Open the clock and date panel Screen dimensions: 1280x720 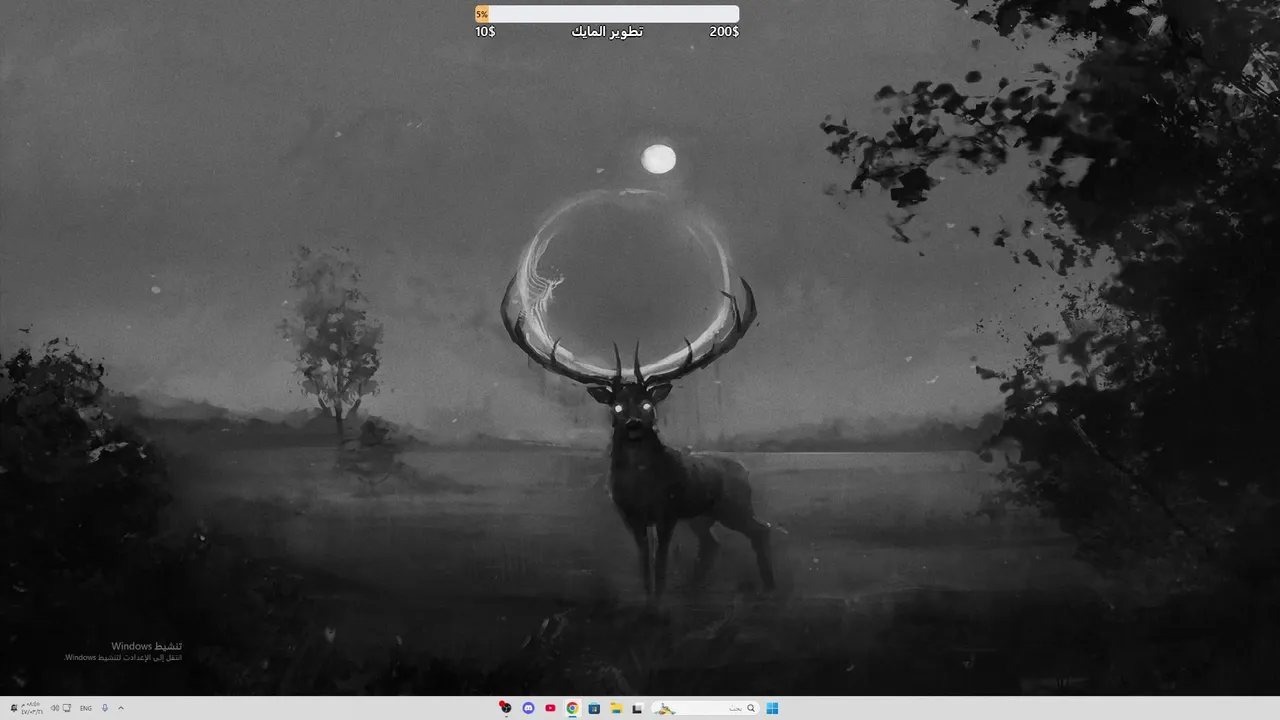[x=33, y=708]
